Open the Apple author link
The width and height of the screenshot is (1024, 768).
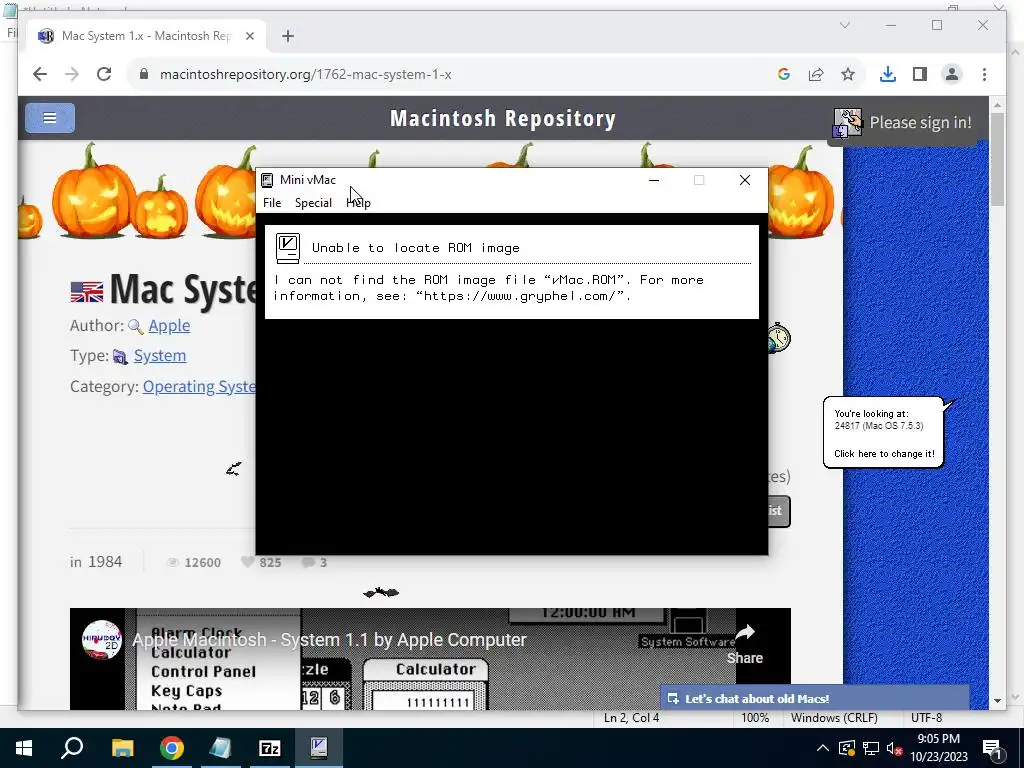pyautogui.click(x=169, y=325)
